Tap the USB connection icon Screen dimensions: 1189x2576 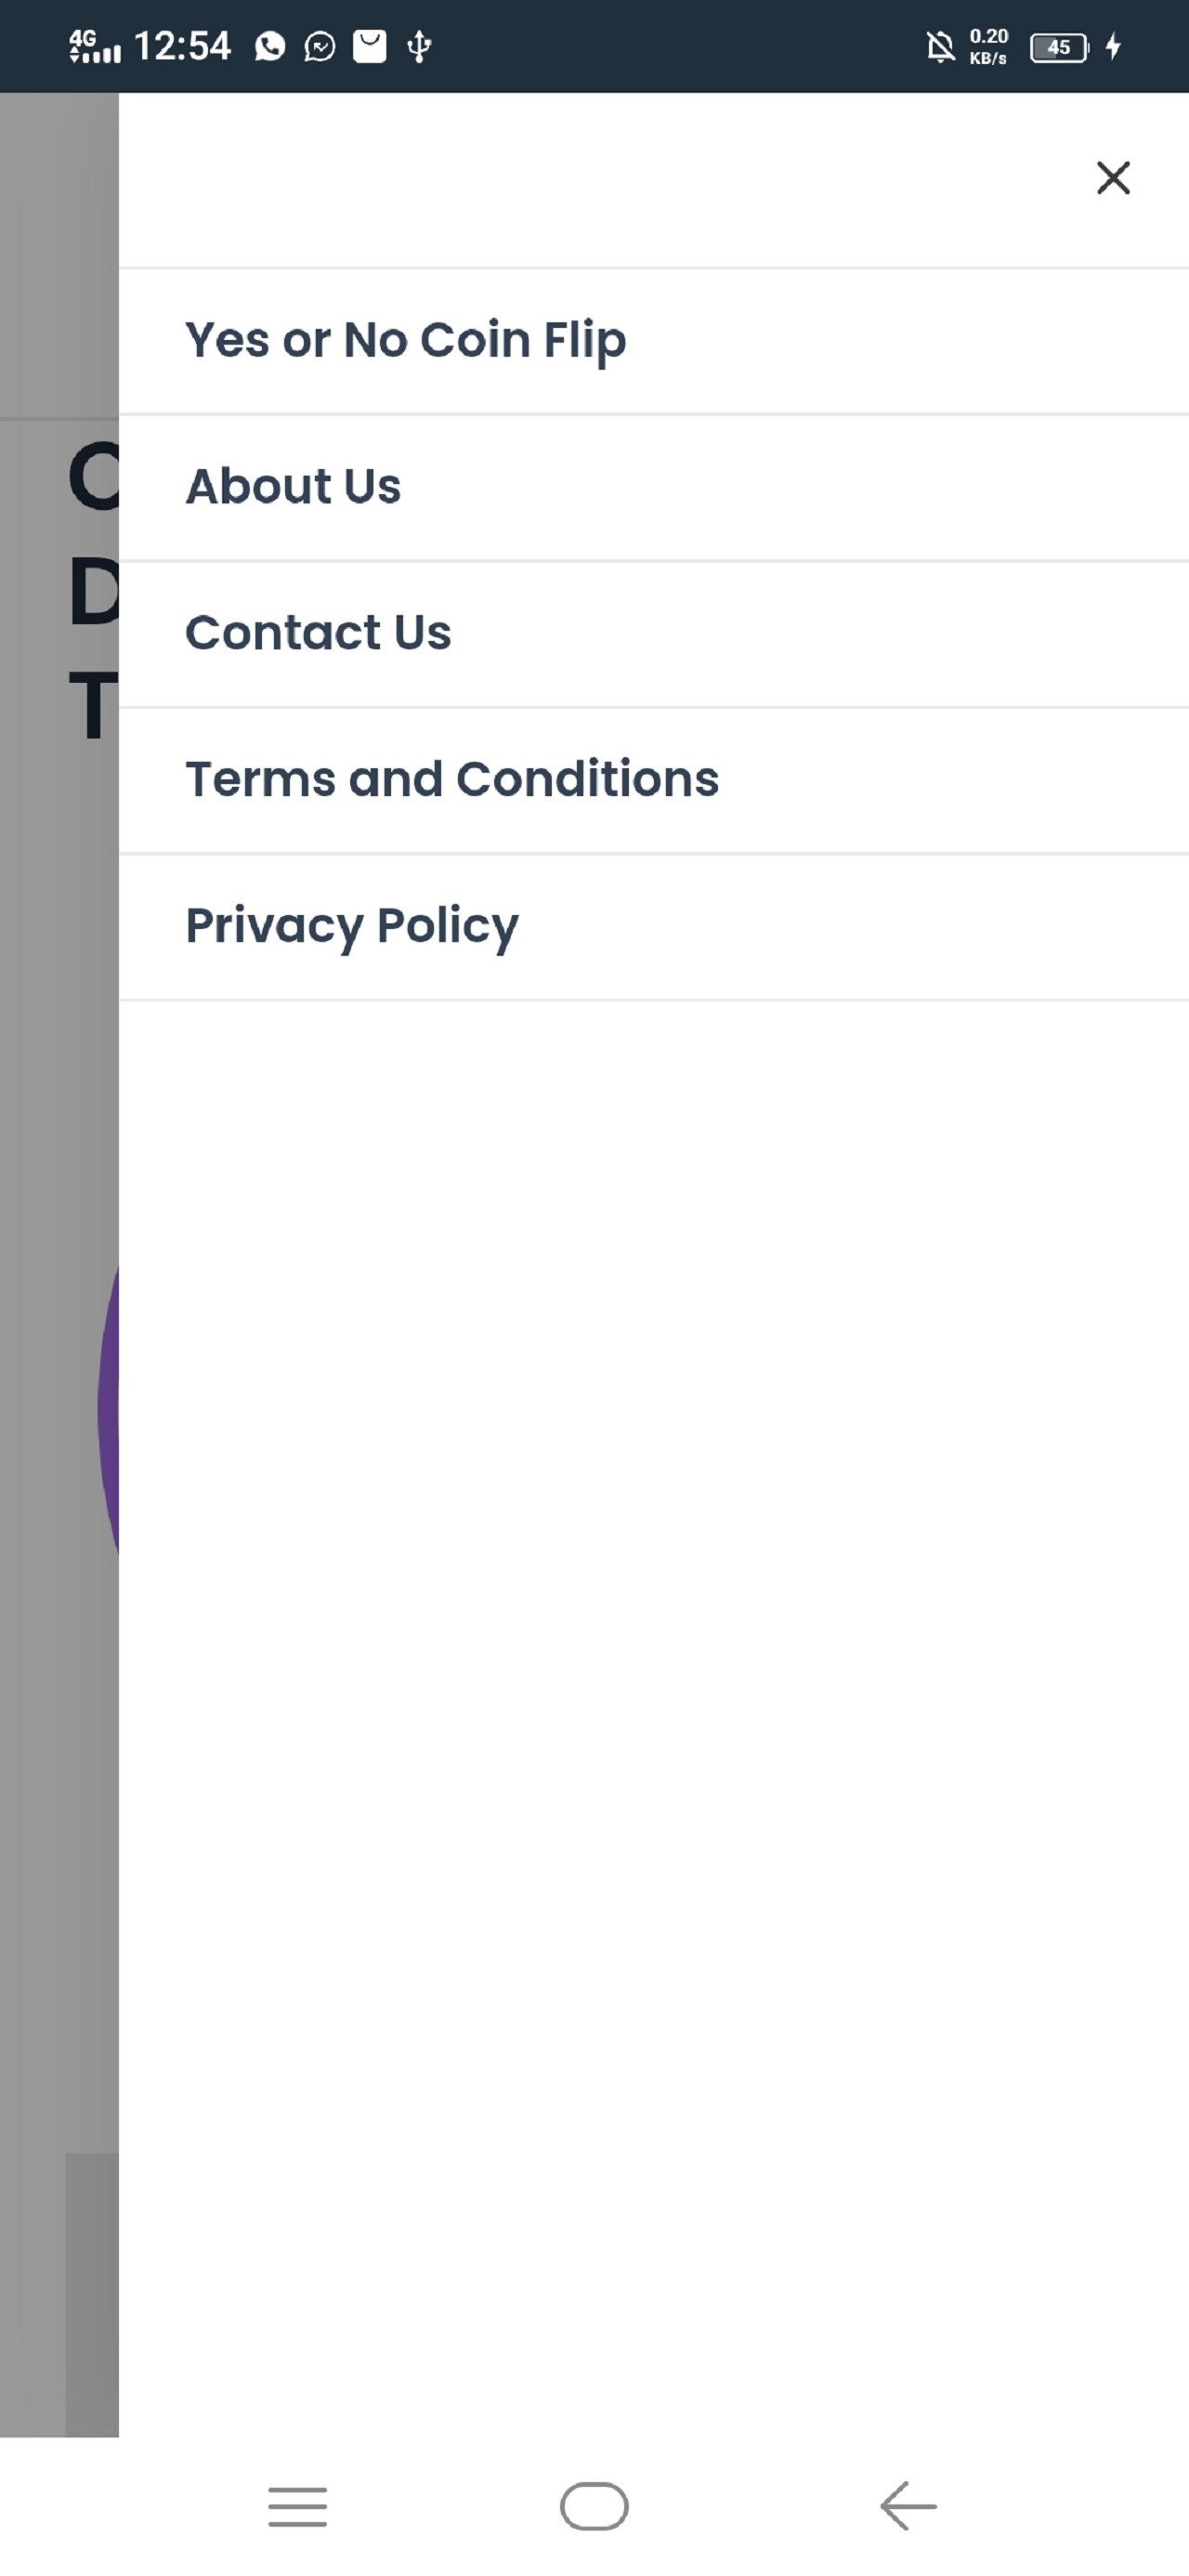click(x=420, y=46)
